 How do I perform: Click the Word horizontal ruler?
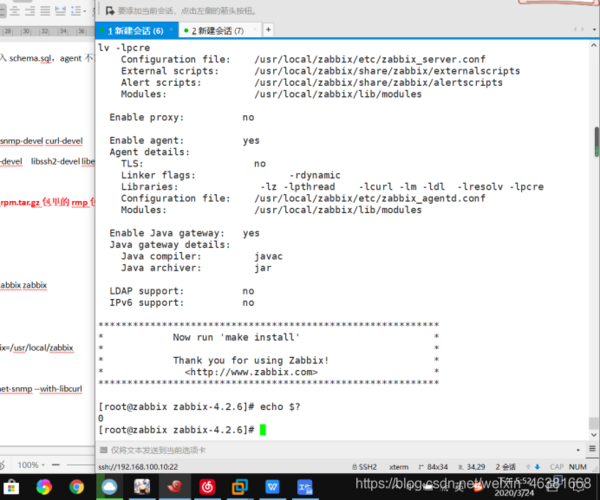47,31
